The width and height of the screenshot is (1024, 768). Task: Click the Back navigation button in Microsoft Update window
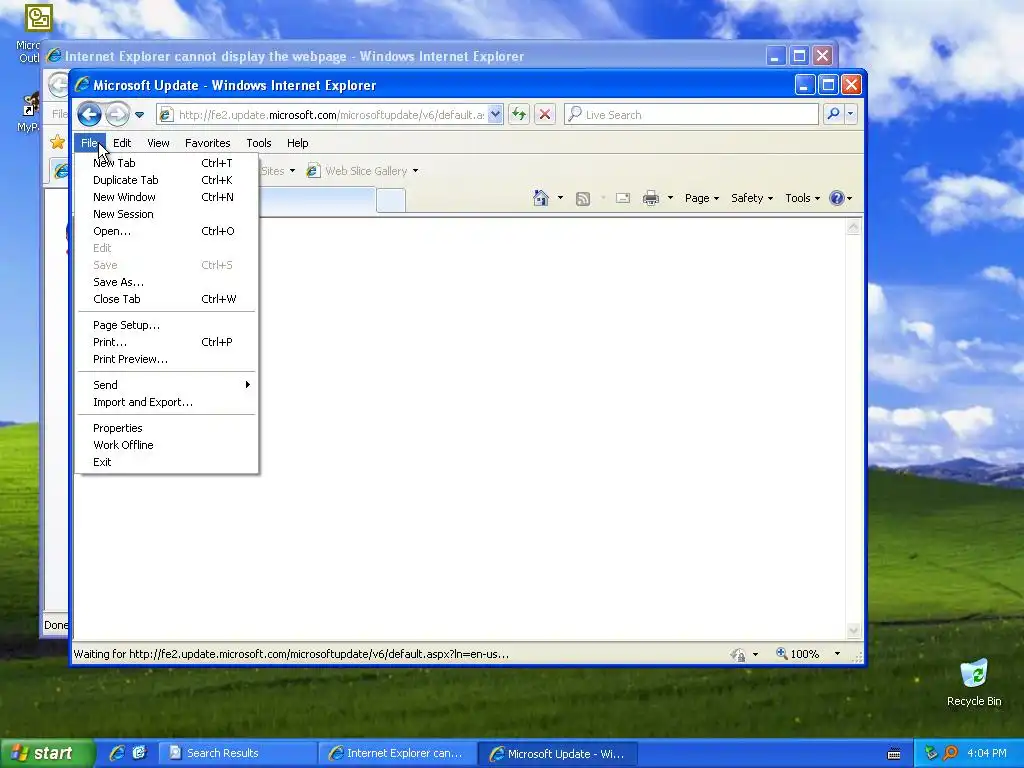pos(89,115)
